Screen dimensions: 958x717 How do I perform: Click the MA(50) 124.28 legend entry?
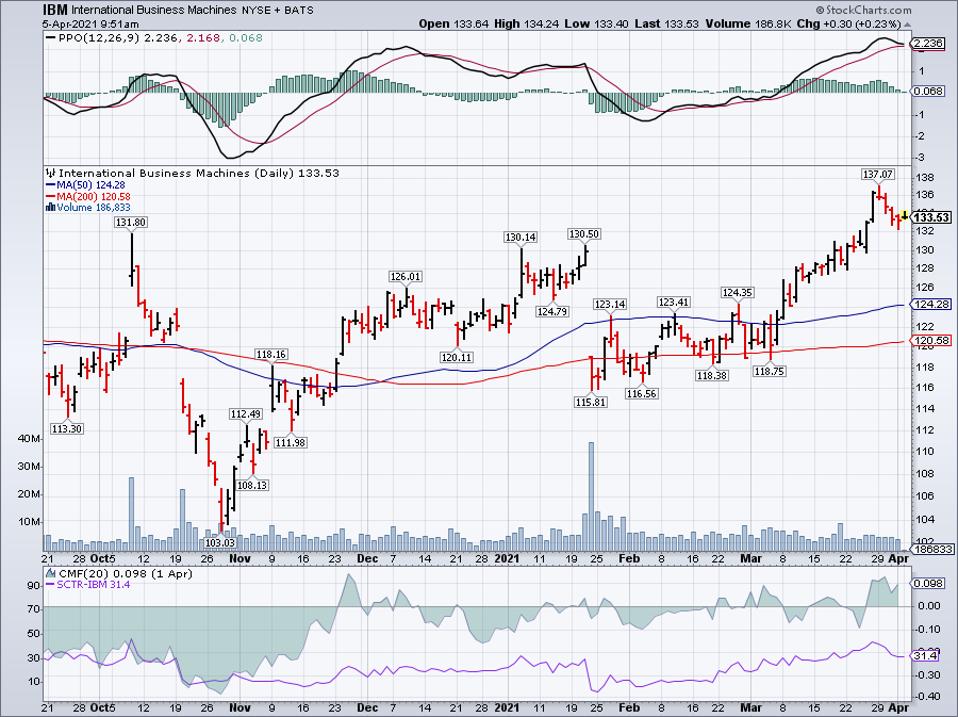(x=86, y=185)
